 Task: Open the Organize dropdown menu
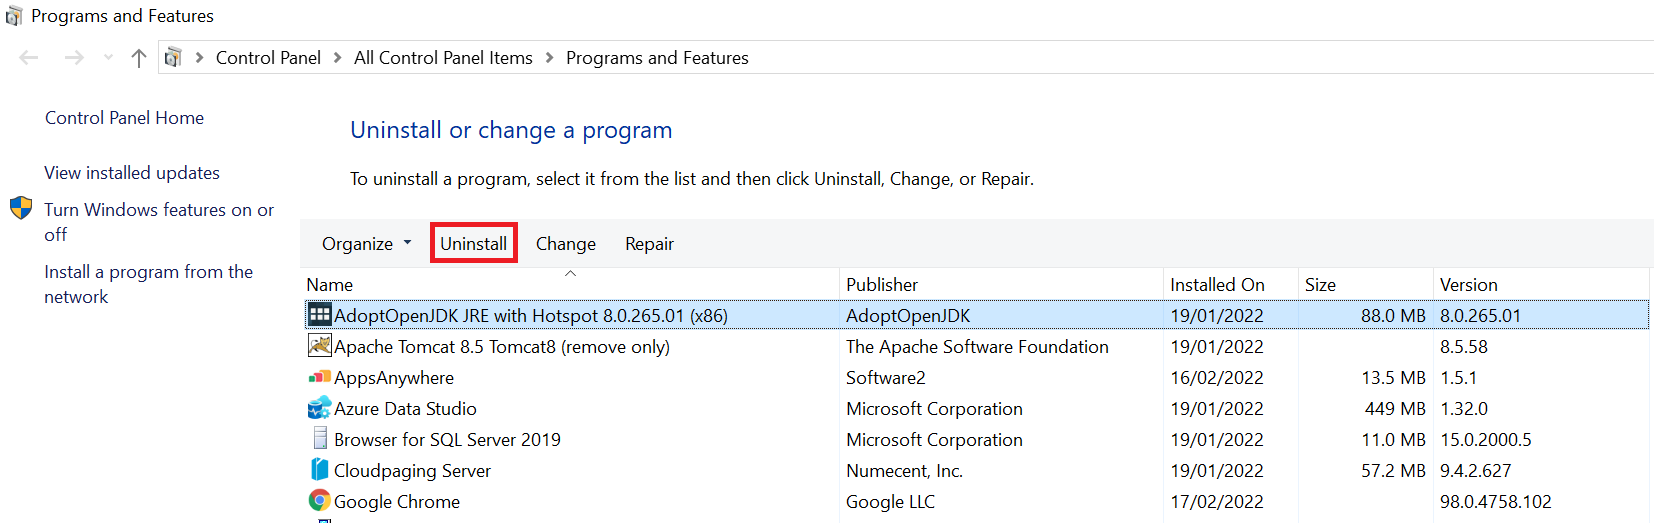[x=366, y=244]
